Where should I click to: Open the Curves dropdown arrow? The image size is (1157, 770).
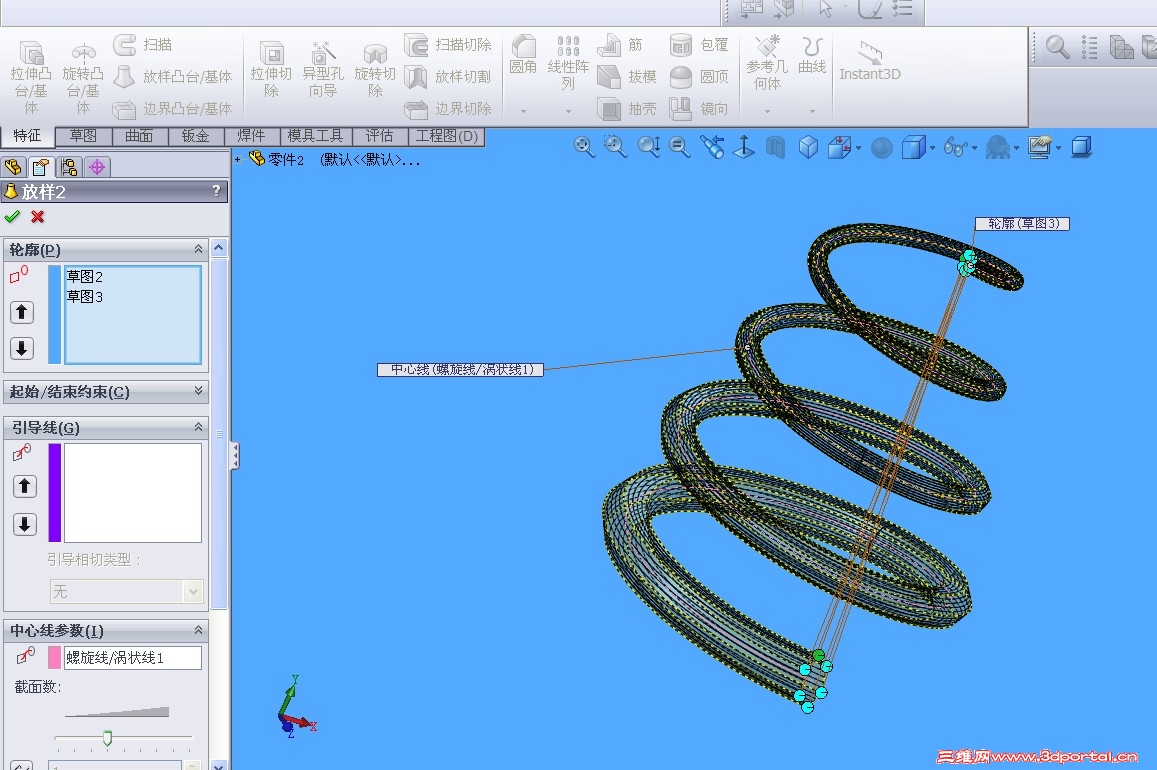(x=812, y=111)
